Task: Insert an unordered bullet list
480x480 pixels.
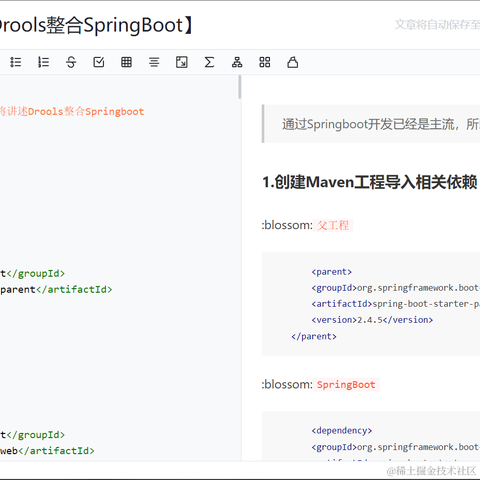Action: (x=15, y=62)
